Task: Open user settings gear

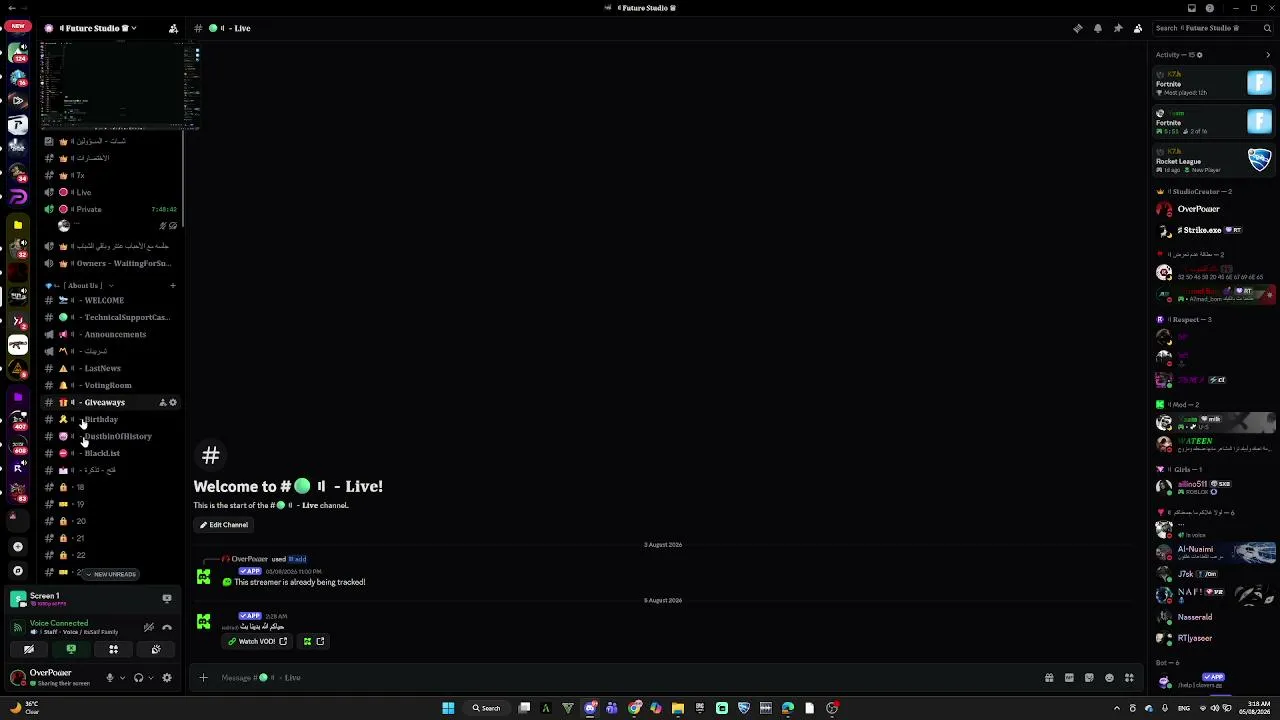Action: (167, 678)
